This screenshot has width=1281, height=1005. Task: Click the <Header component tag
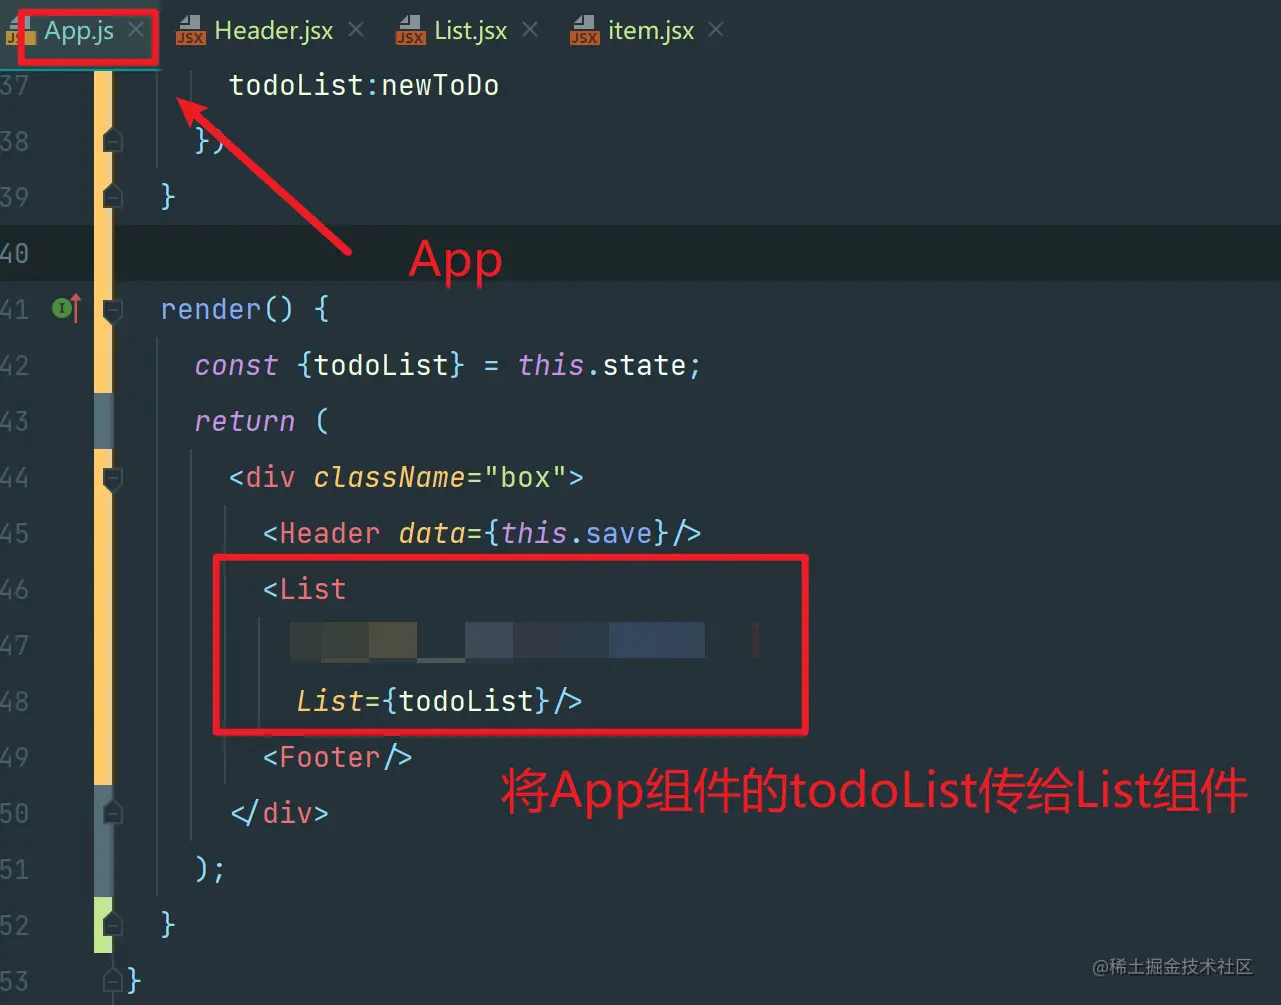tap(322, 533)
